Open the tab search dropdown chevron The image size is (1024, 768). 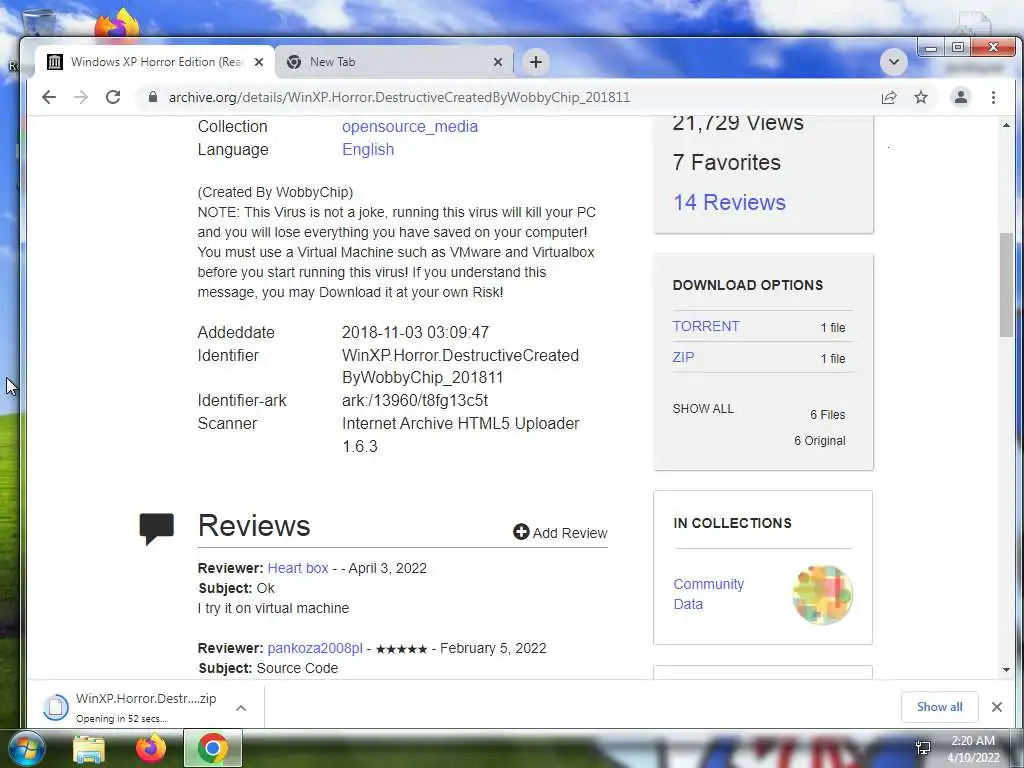[x=894, y=62]
